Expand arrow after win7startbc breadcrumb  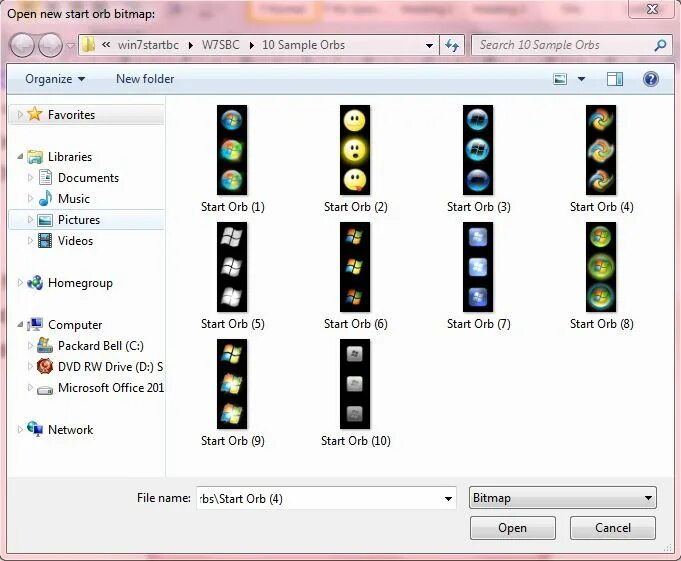pos(191,45)
